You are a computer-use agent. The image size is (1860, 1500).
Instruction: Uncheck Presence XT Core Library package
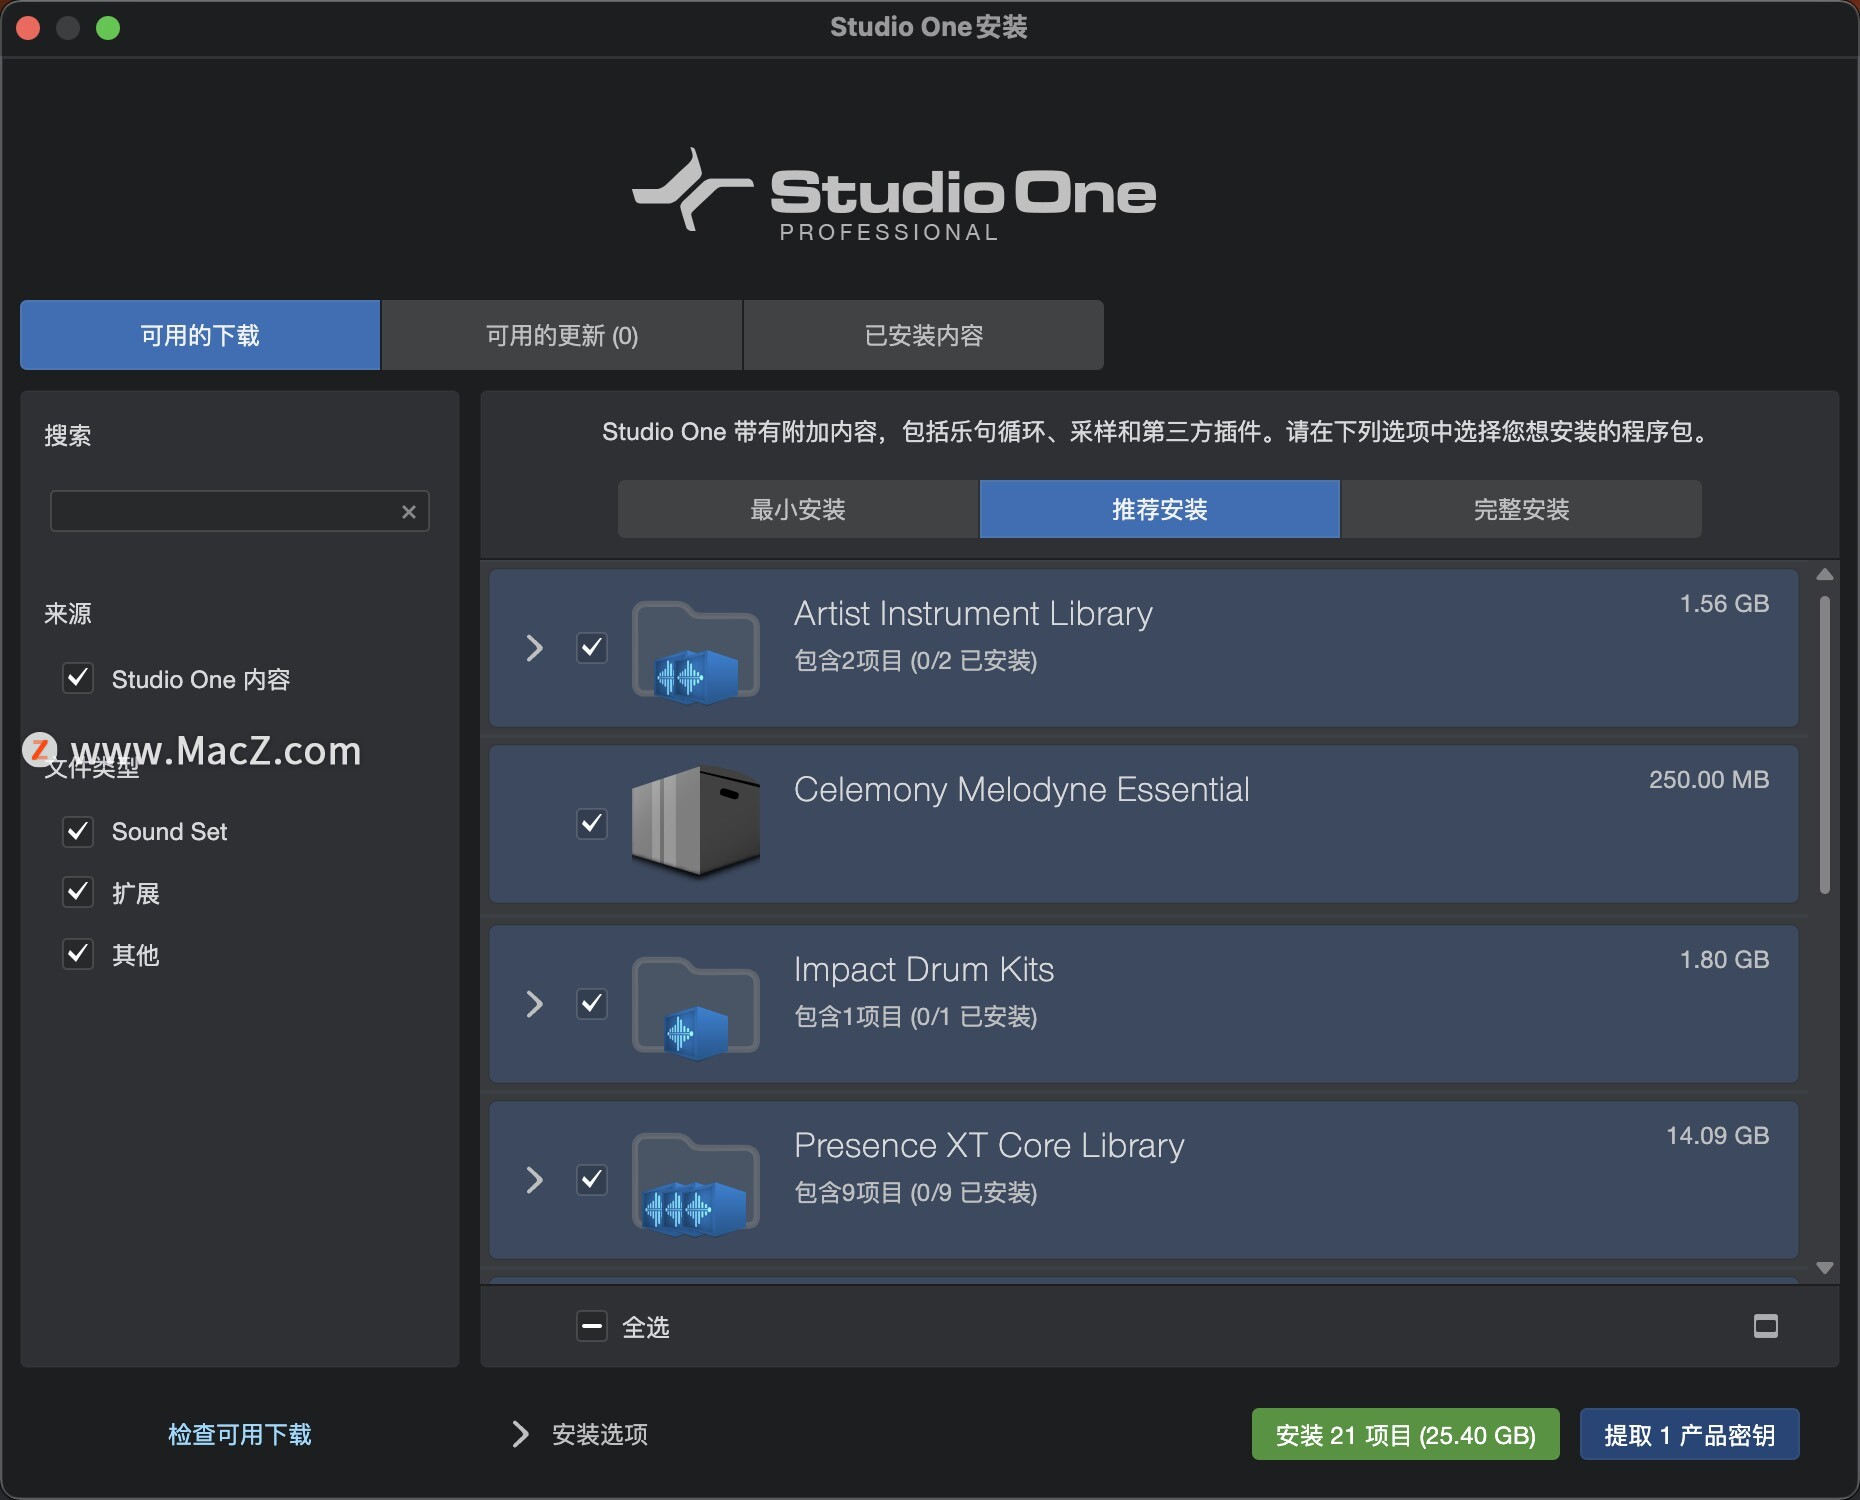click(592, 1180)
